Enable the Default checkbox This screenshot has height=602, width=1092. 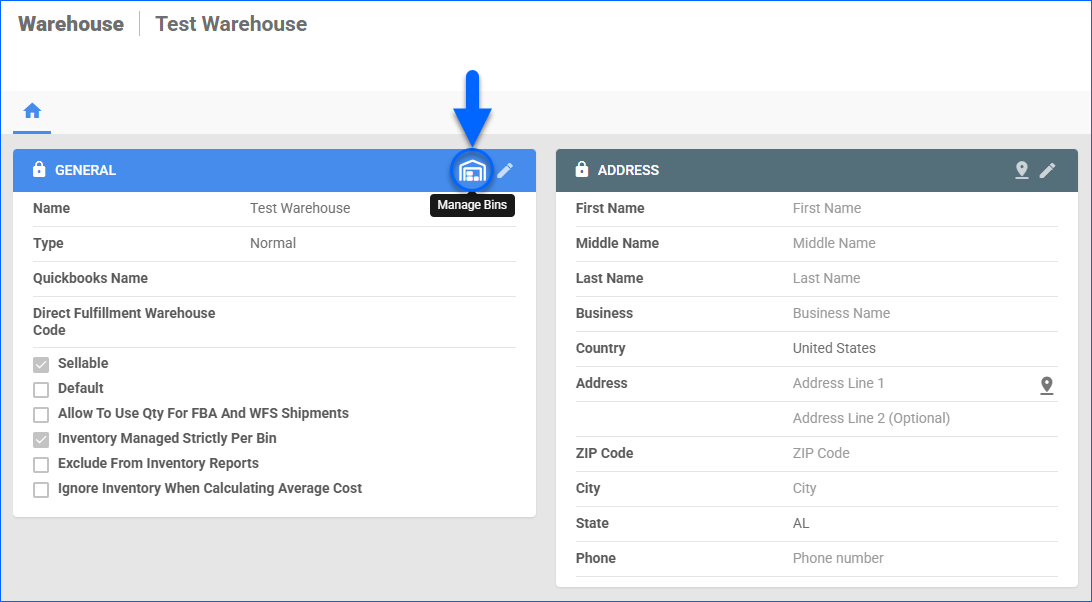pyautogui.click(x=41, y=389)
